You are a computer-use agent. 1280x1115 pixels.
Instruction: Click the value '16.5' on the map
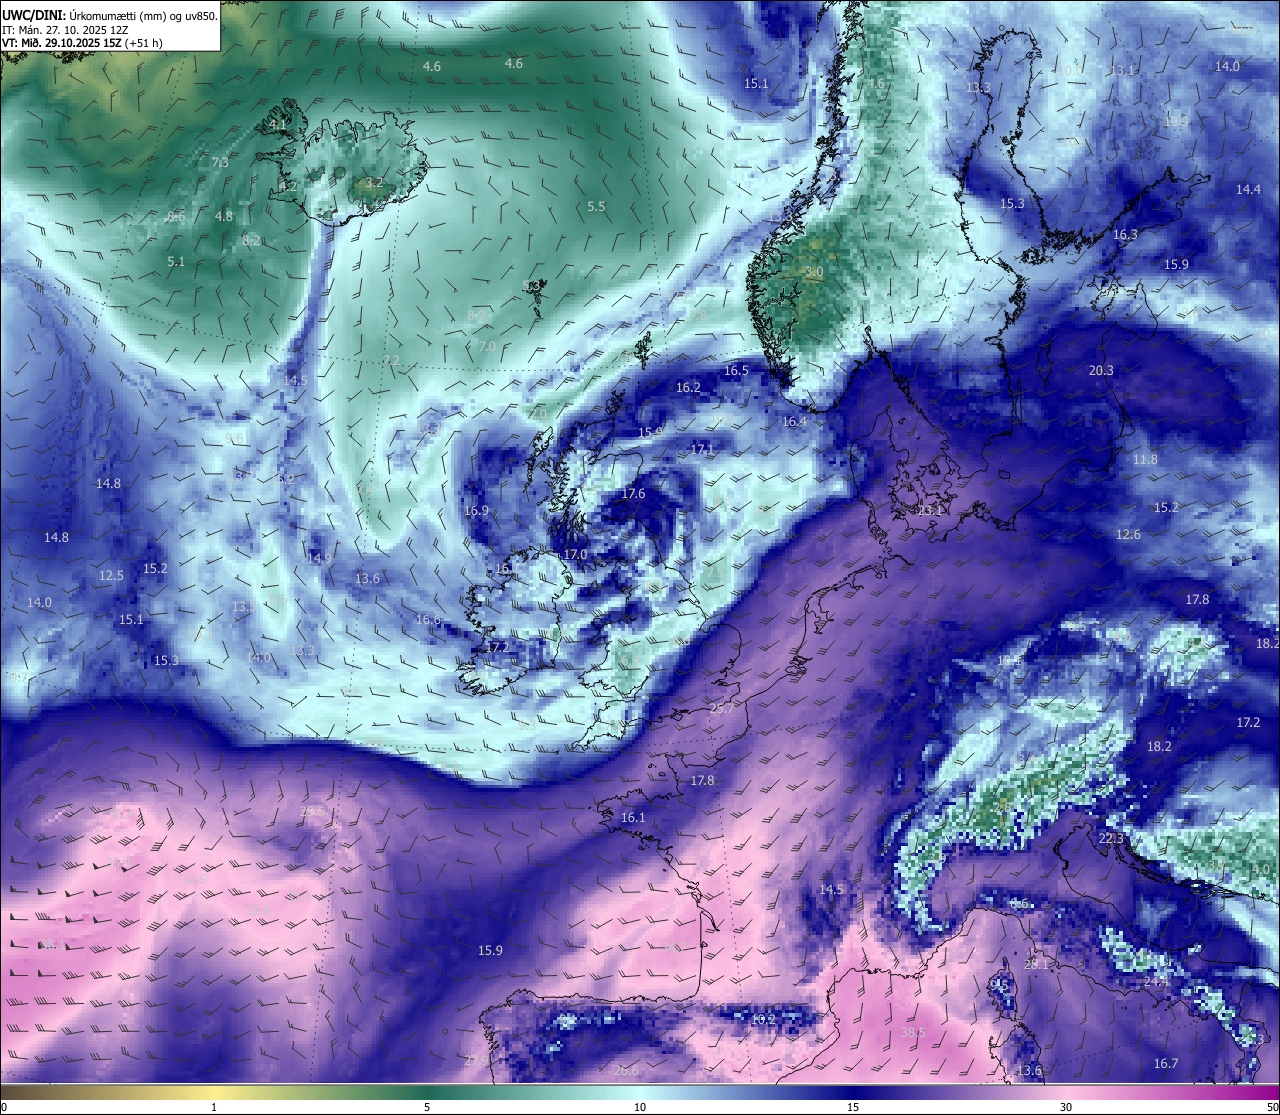tap(736, 370)
